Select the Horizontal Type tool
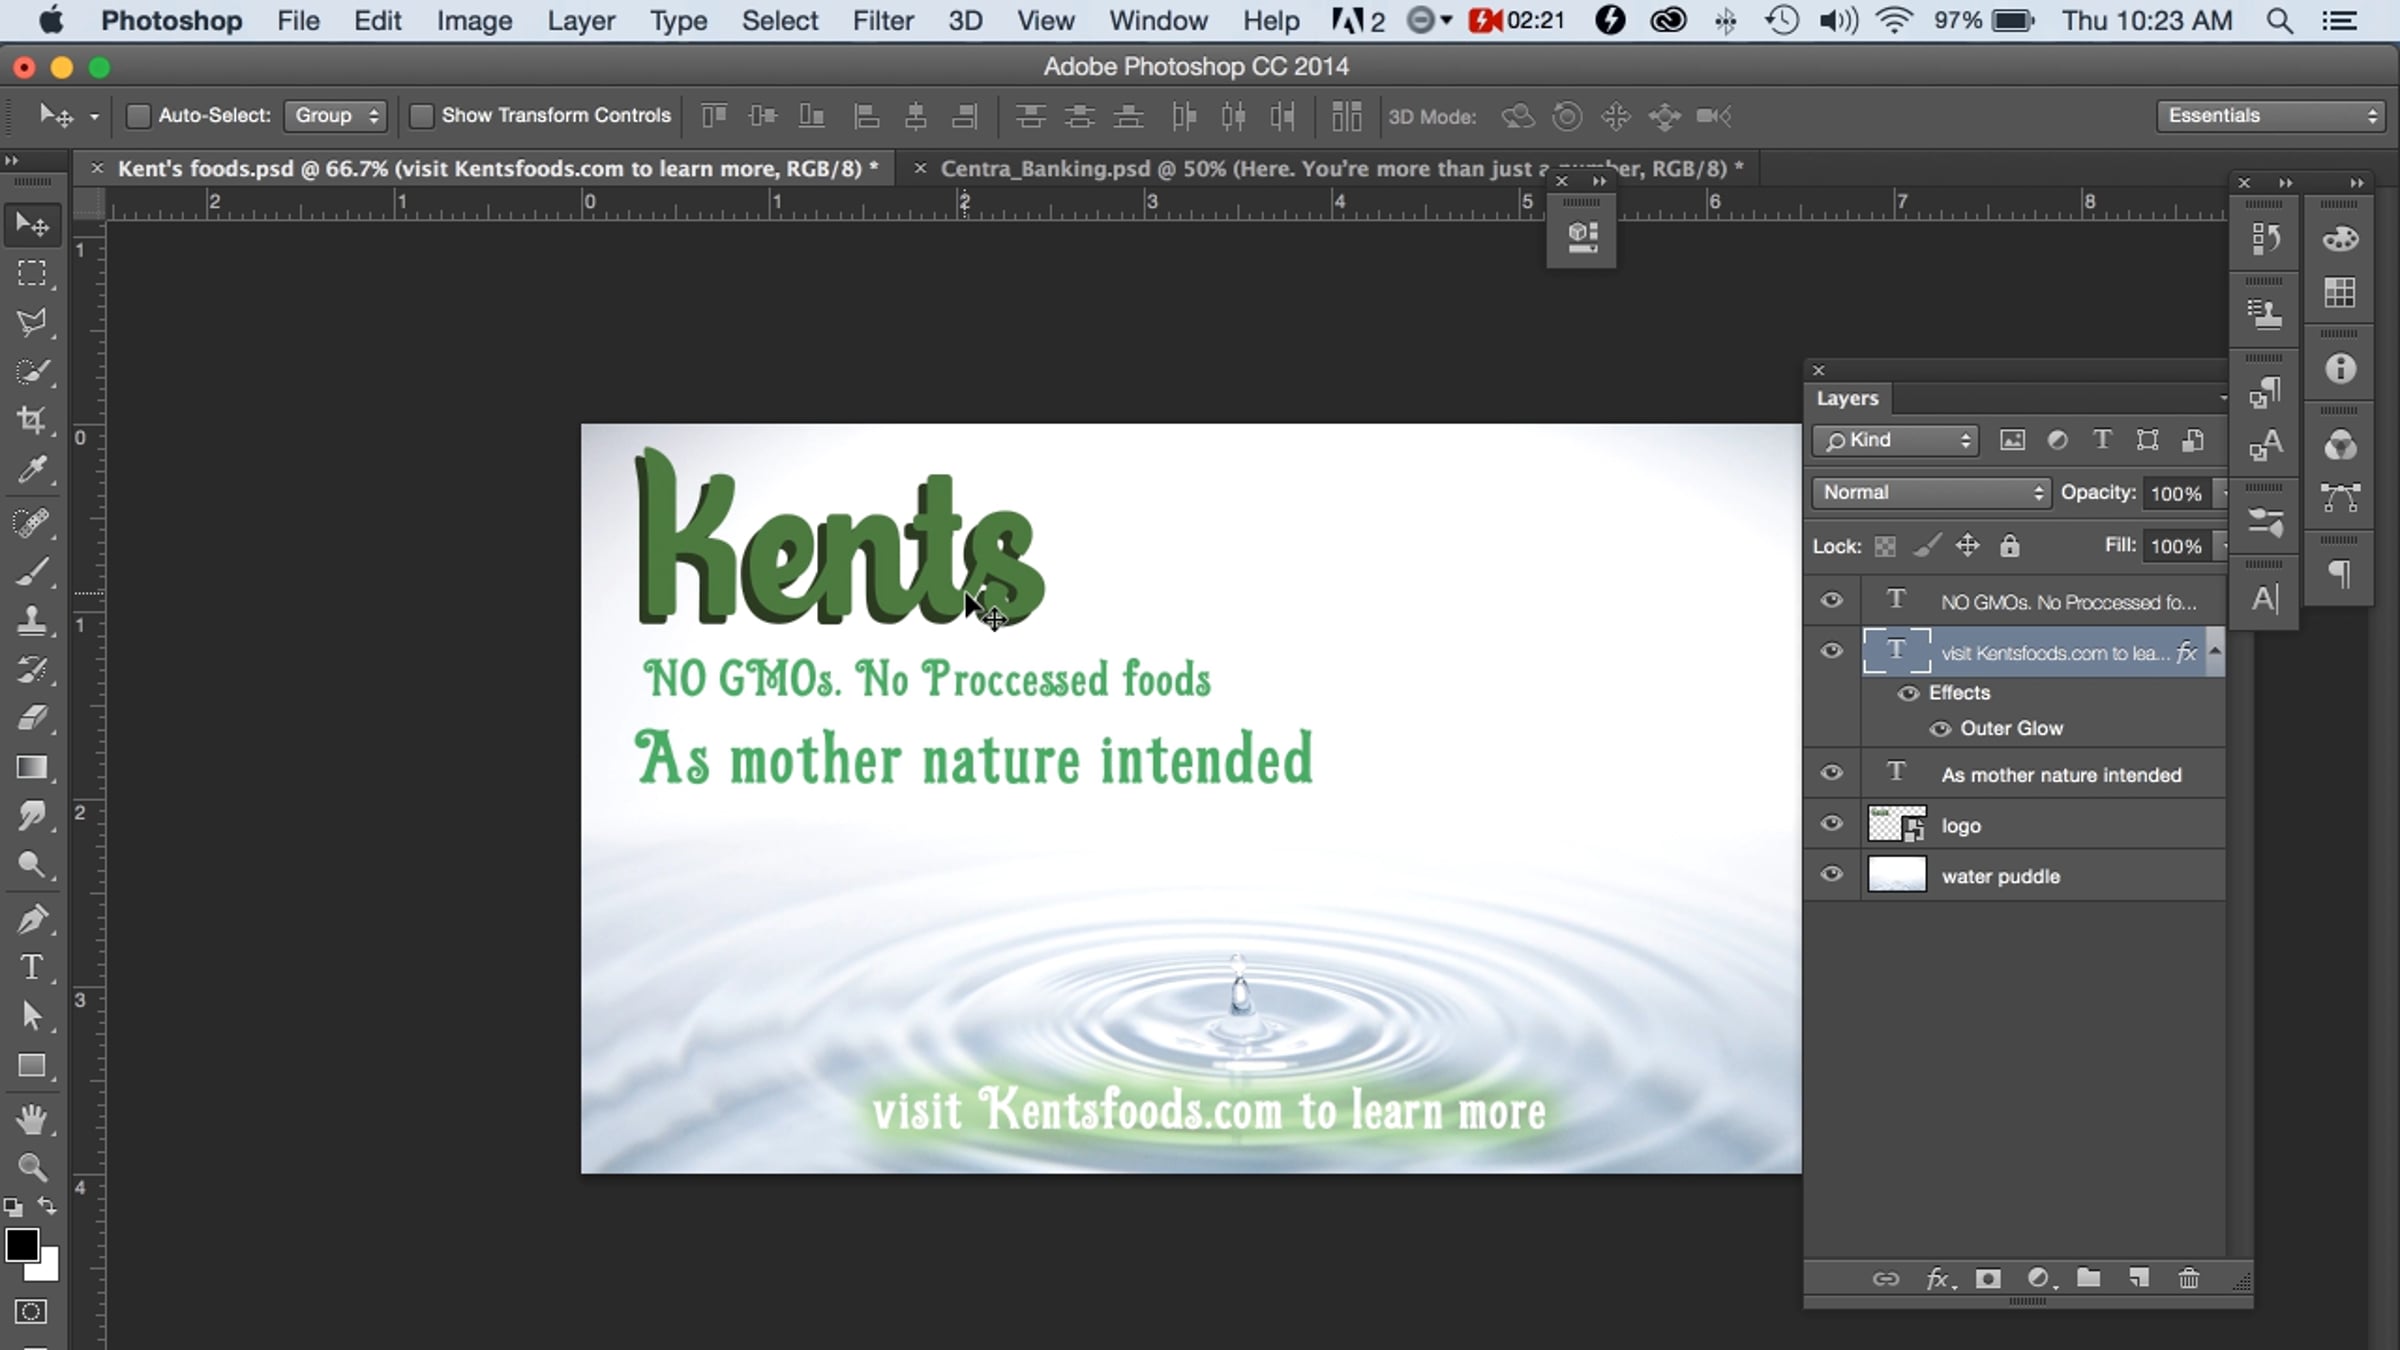 (32, 967)
